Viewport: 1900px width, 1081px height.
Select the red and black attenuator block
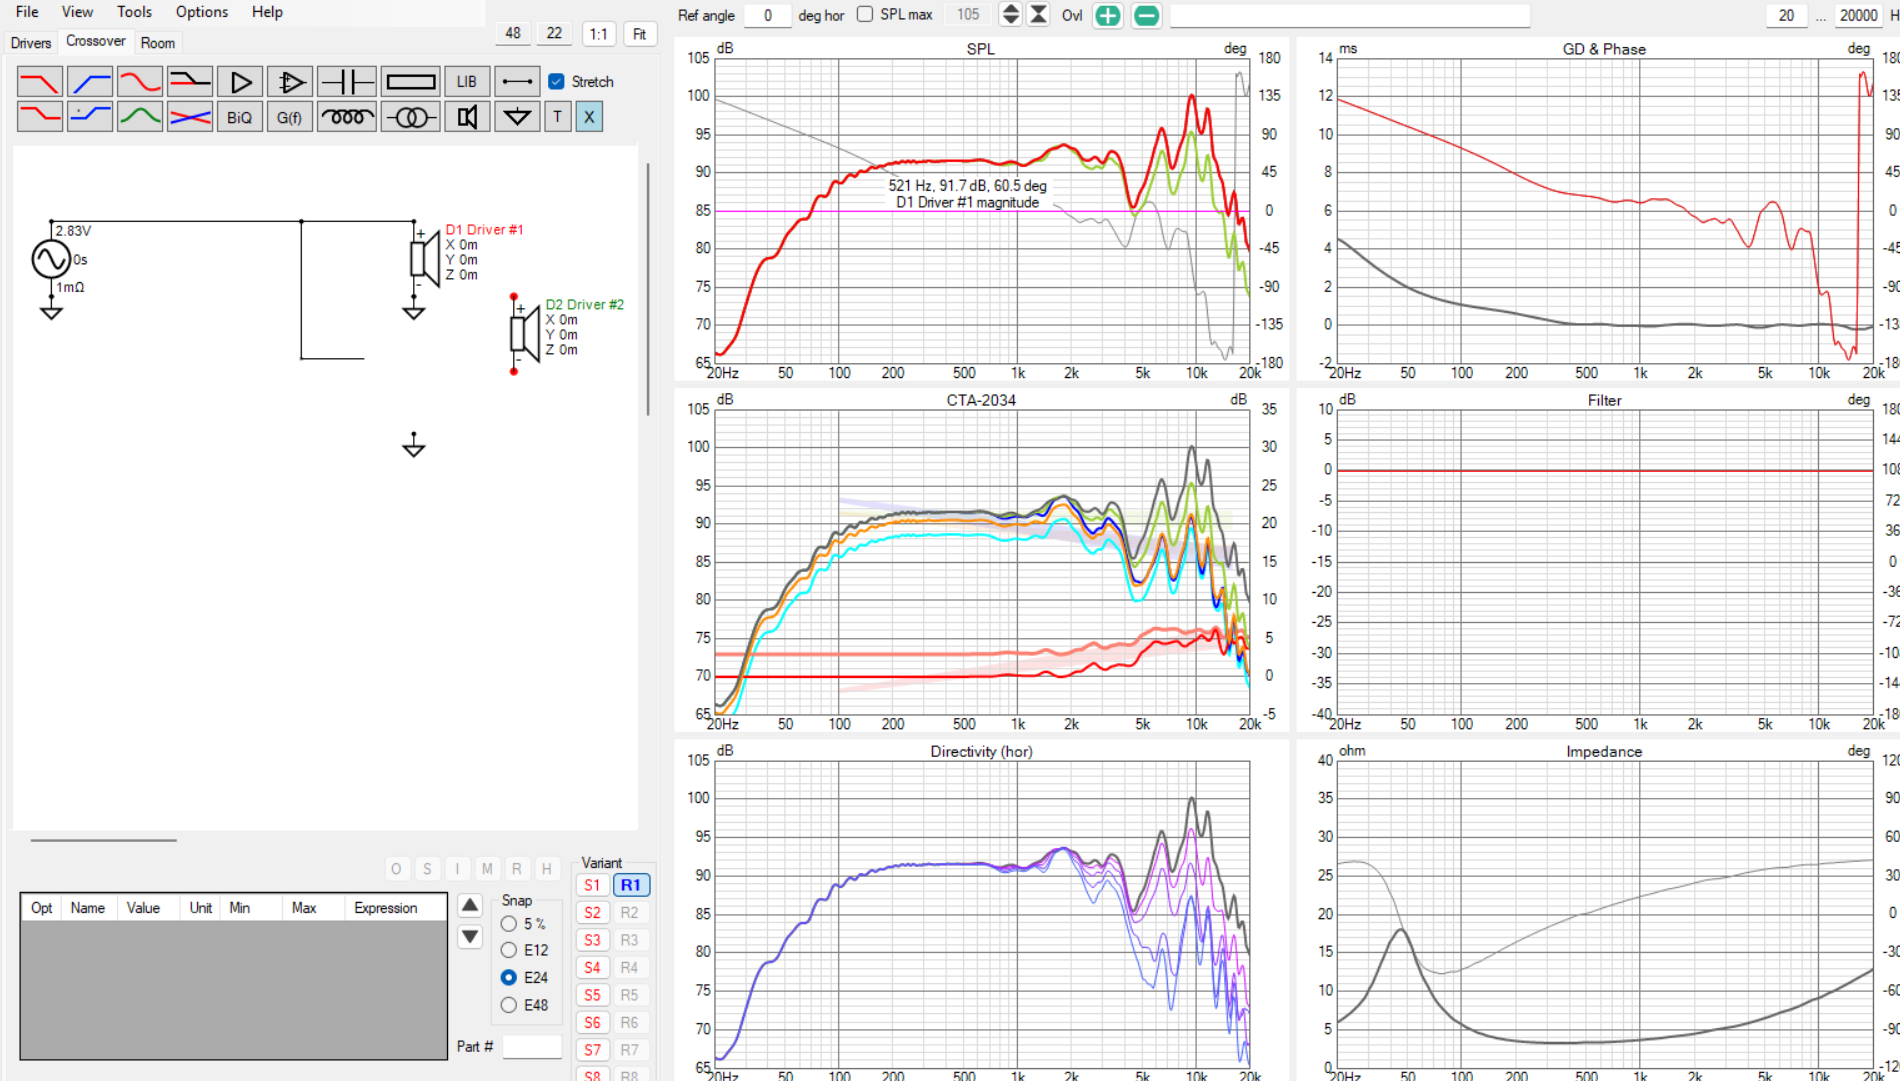coord(190,82)
